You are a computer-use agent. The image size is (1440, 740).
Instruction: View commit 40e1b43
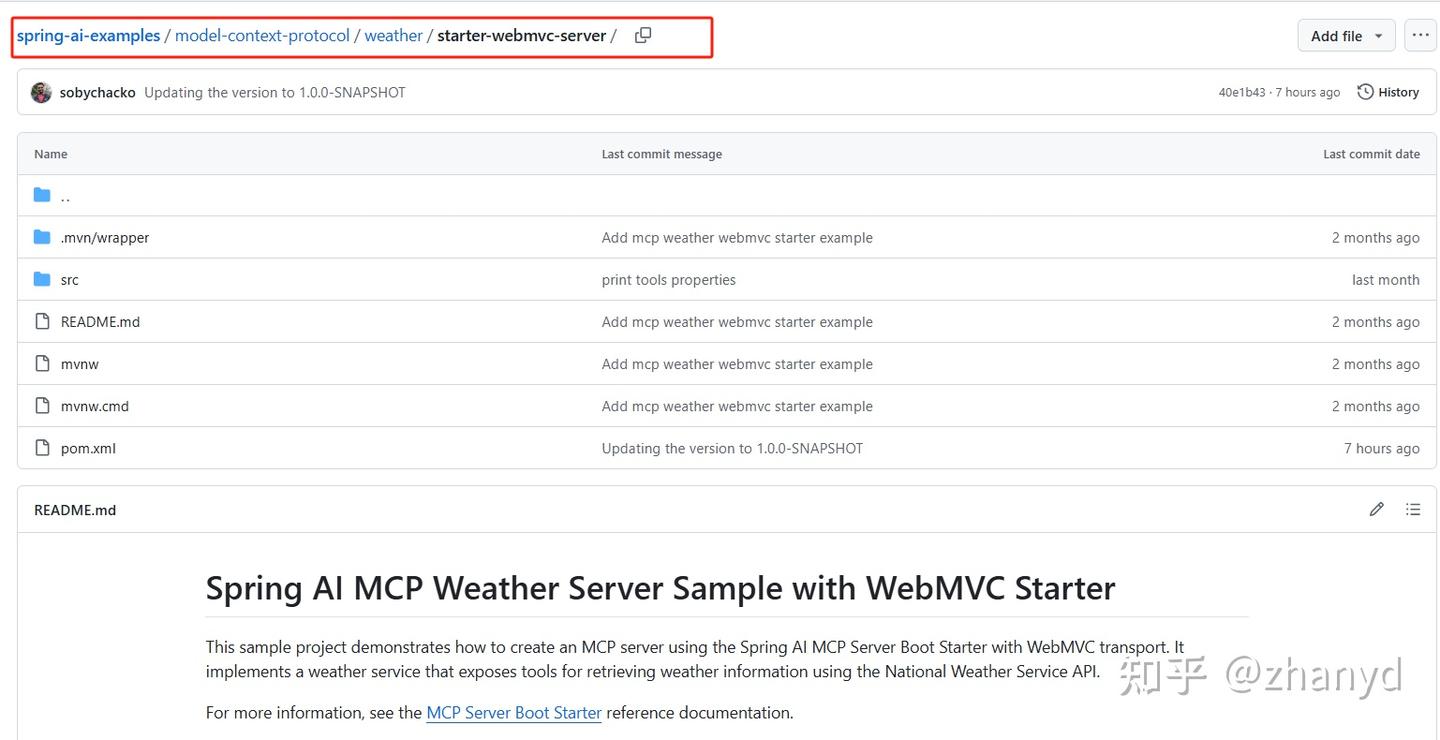pyautogui.click(x=1240, y=91)
